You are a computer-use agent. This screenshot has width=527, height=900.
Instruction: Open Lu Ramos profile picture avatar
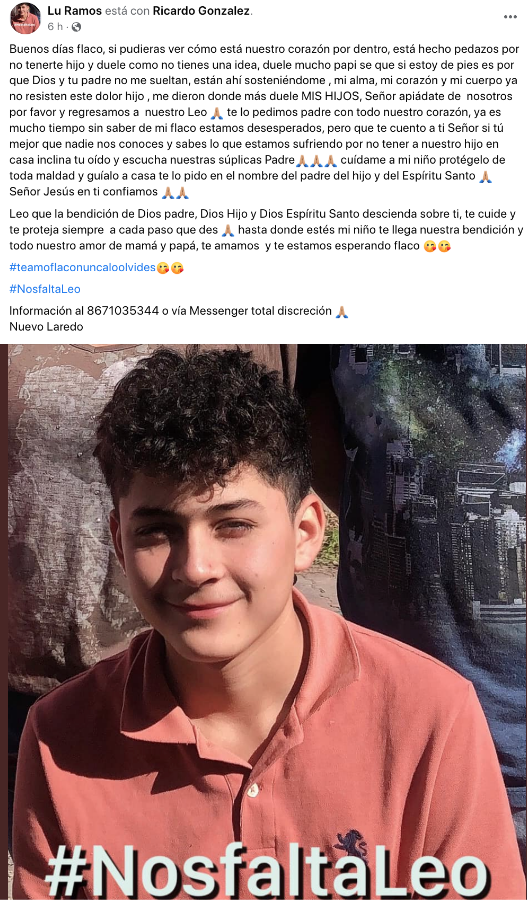pos(25,18)
